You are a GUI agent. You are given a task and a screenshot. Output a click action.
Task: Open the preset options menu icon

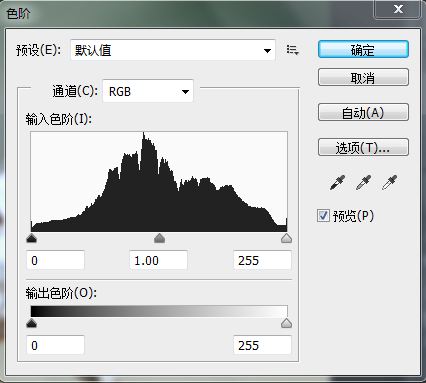[x=292, y=50]
